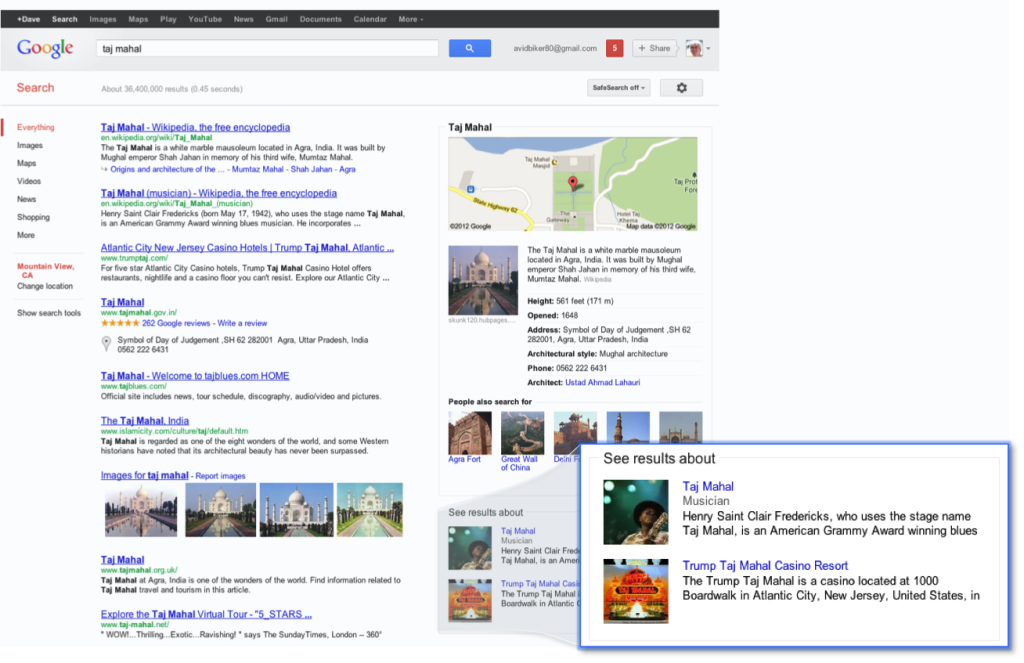This screenshot has height=663, width=1024.
Task: Open Calendar in the top bar
Action: (370, 19)
